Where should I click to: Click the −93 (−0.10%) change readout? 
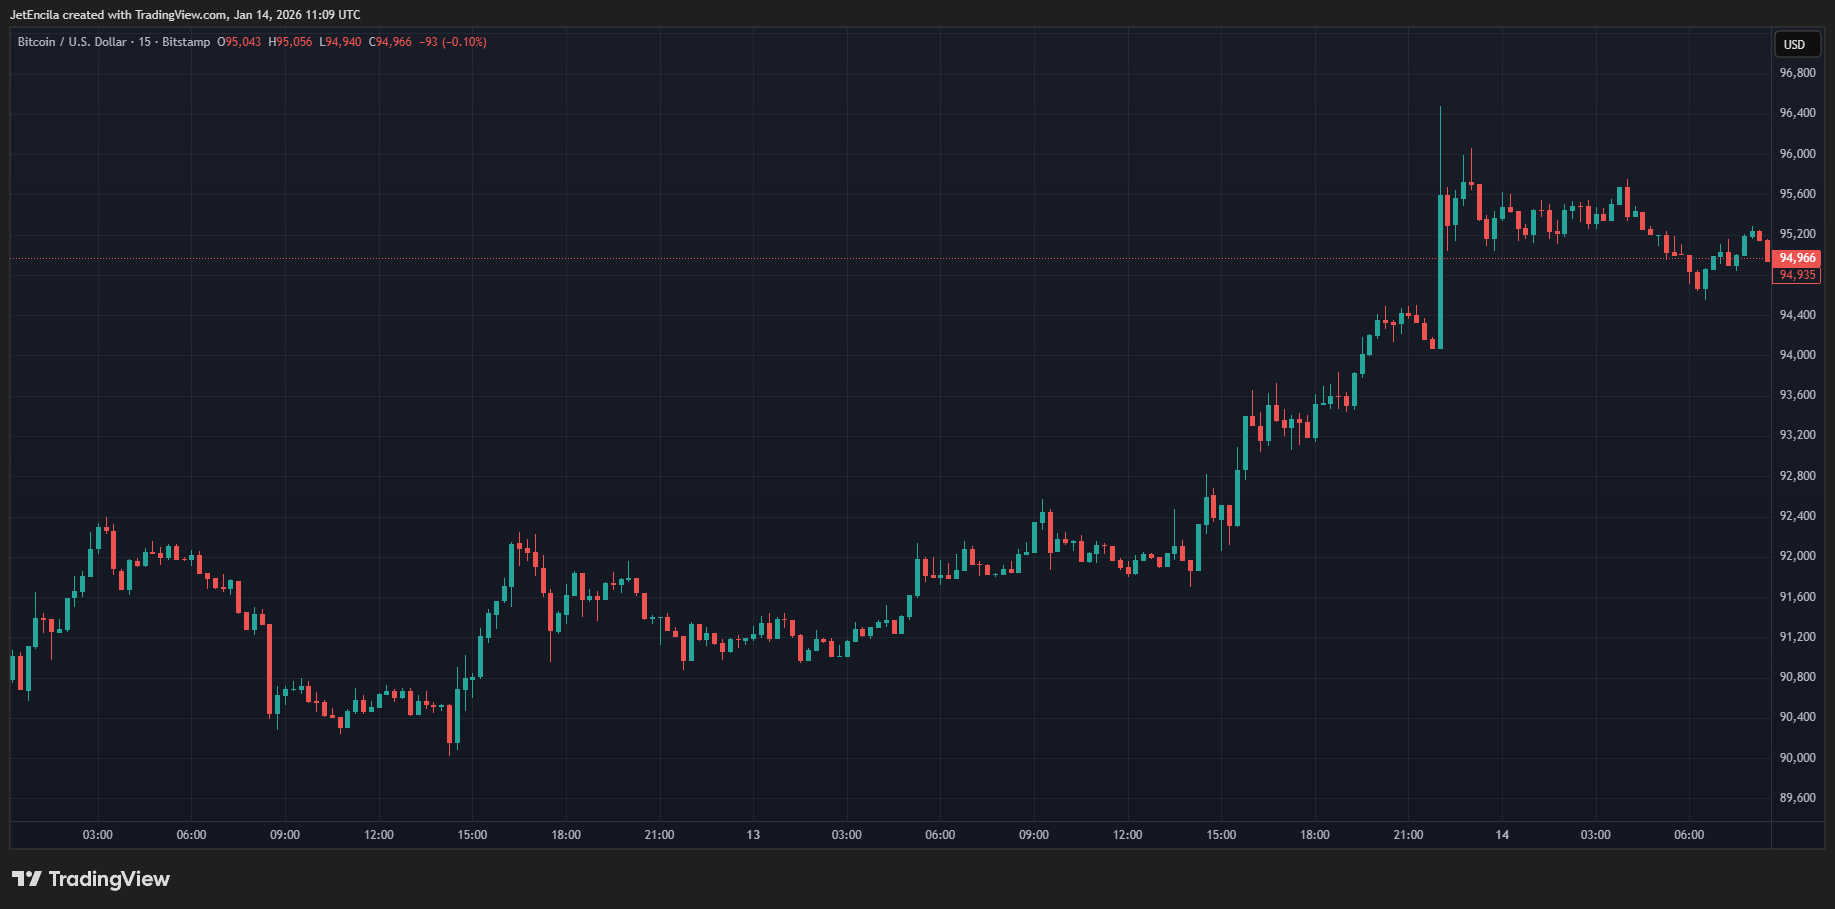point(453,42)
